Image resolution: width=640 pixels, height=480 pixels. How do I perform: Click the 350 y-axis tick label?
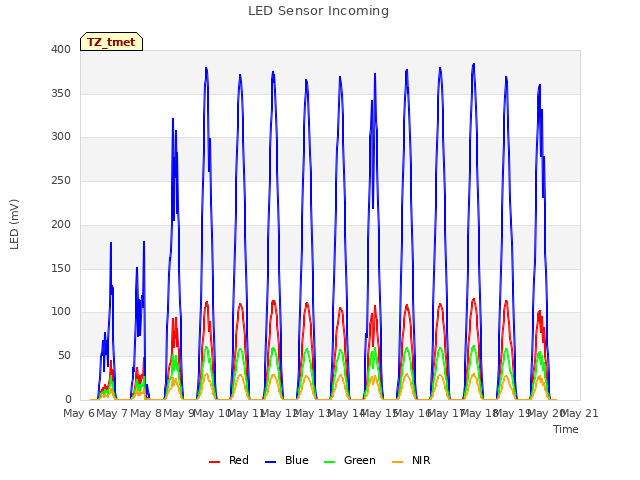point(61,93)
